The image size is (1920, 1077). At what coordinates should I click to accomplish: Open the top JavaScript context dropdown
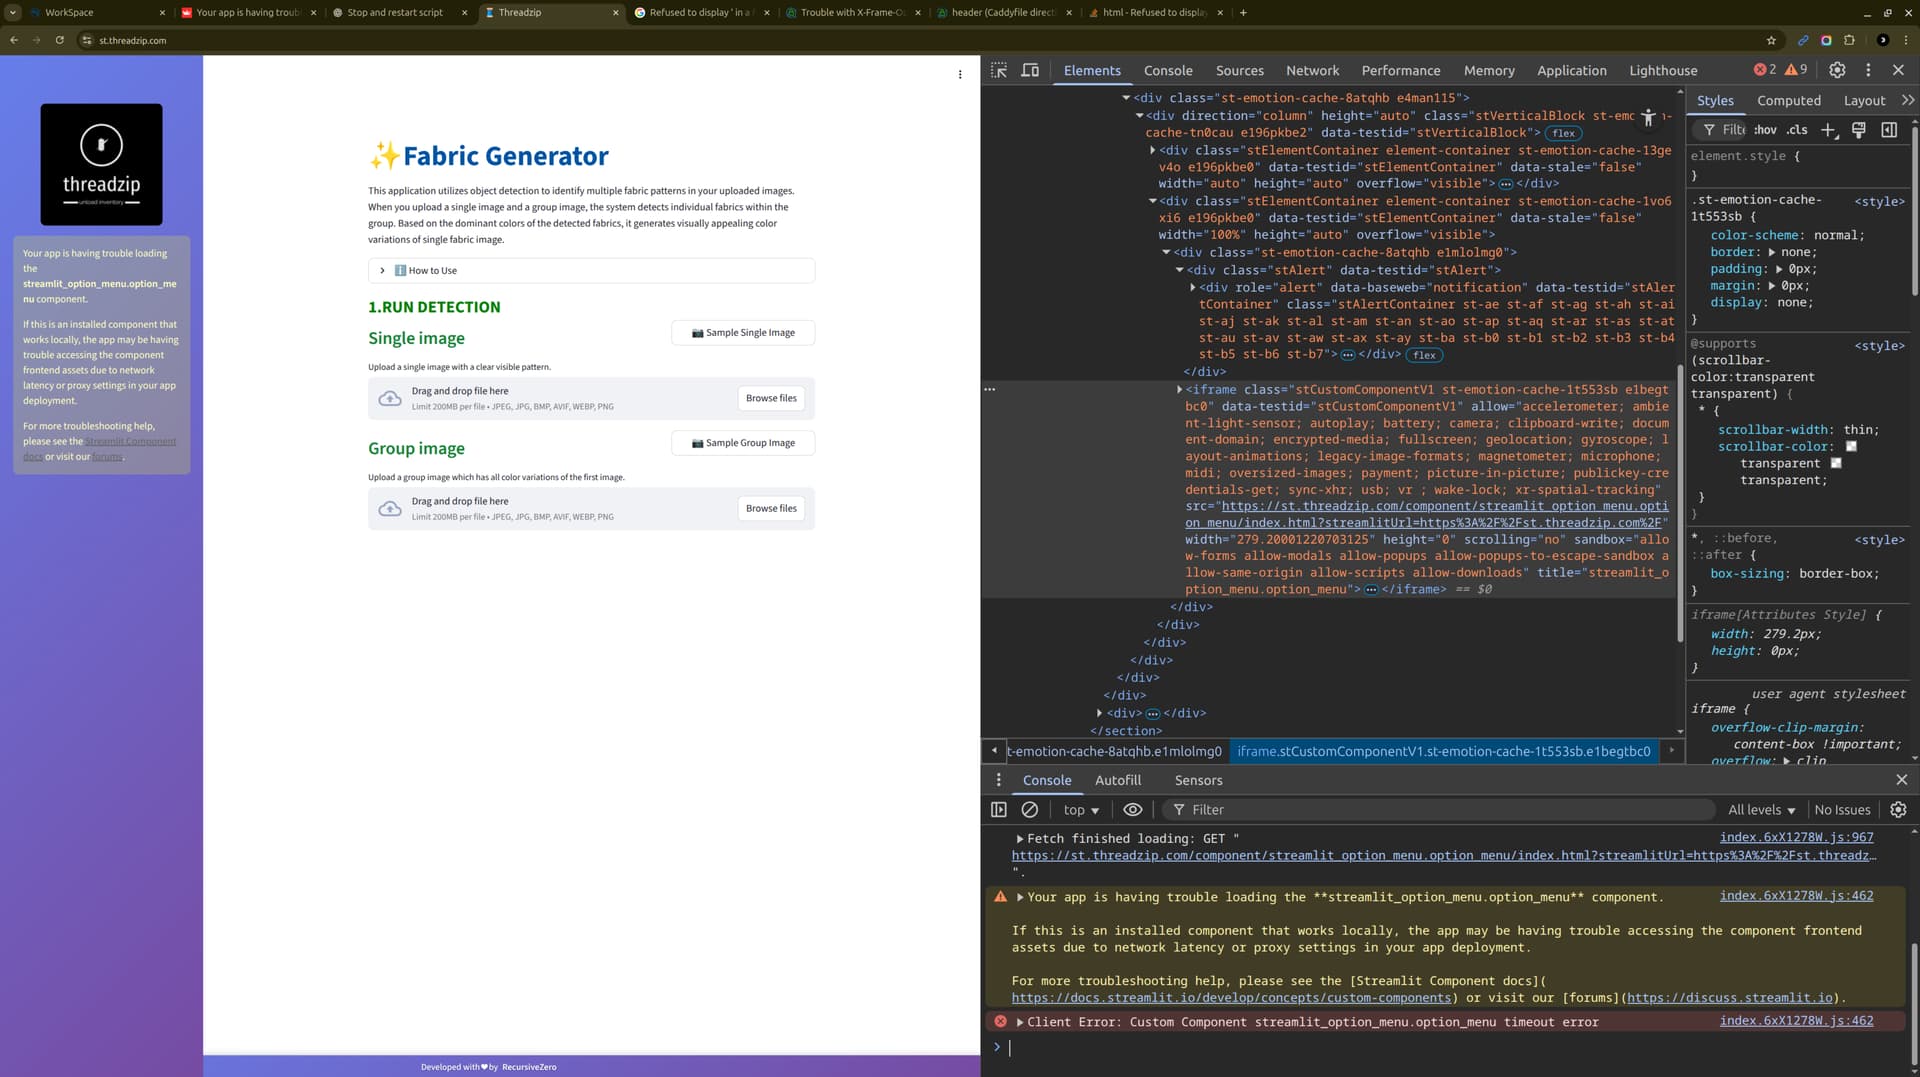pyautogui.click(x=1081, y=810)
